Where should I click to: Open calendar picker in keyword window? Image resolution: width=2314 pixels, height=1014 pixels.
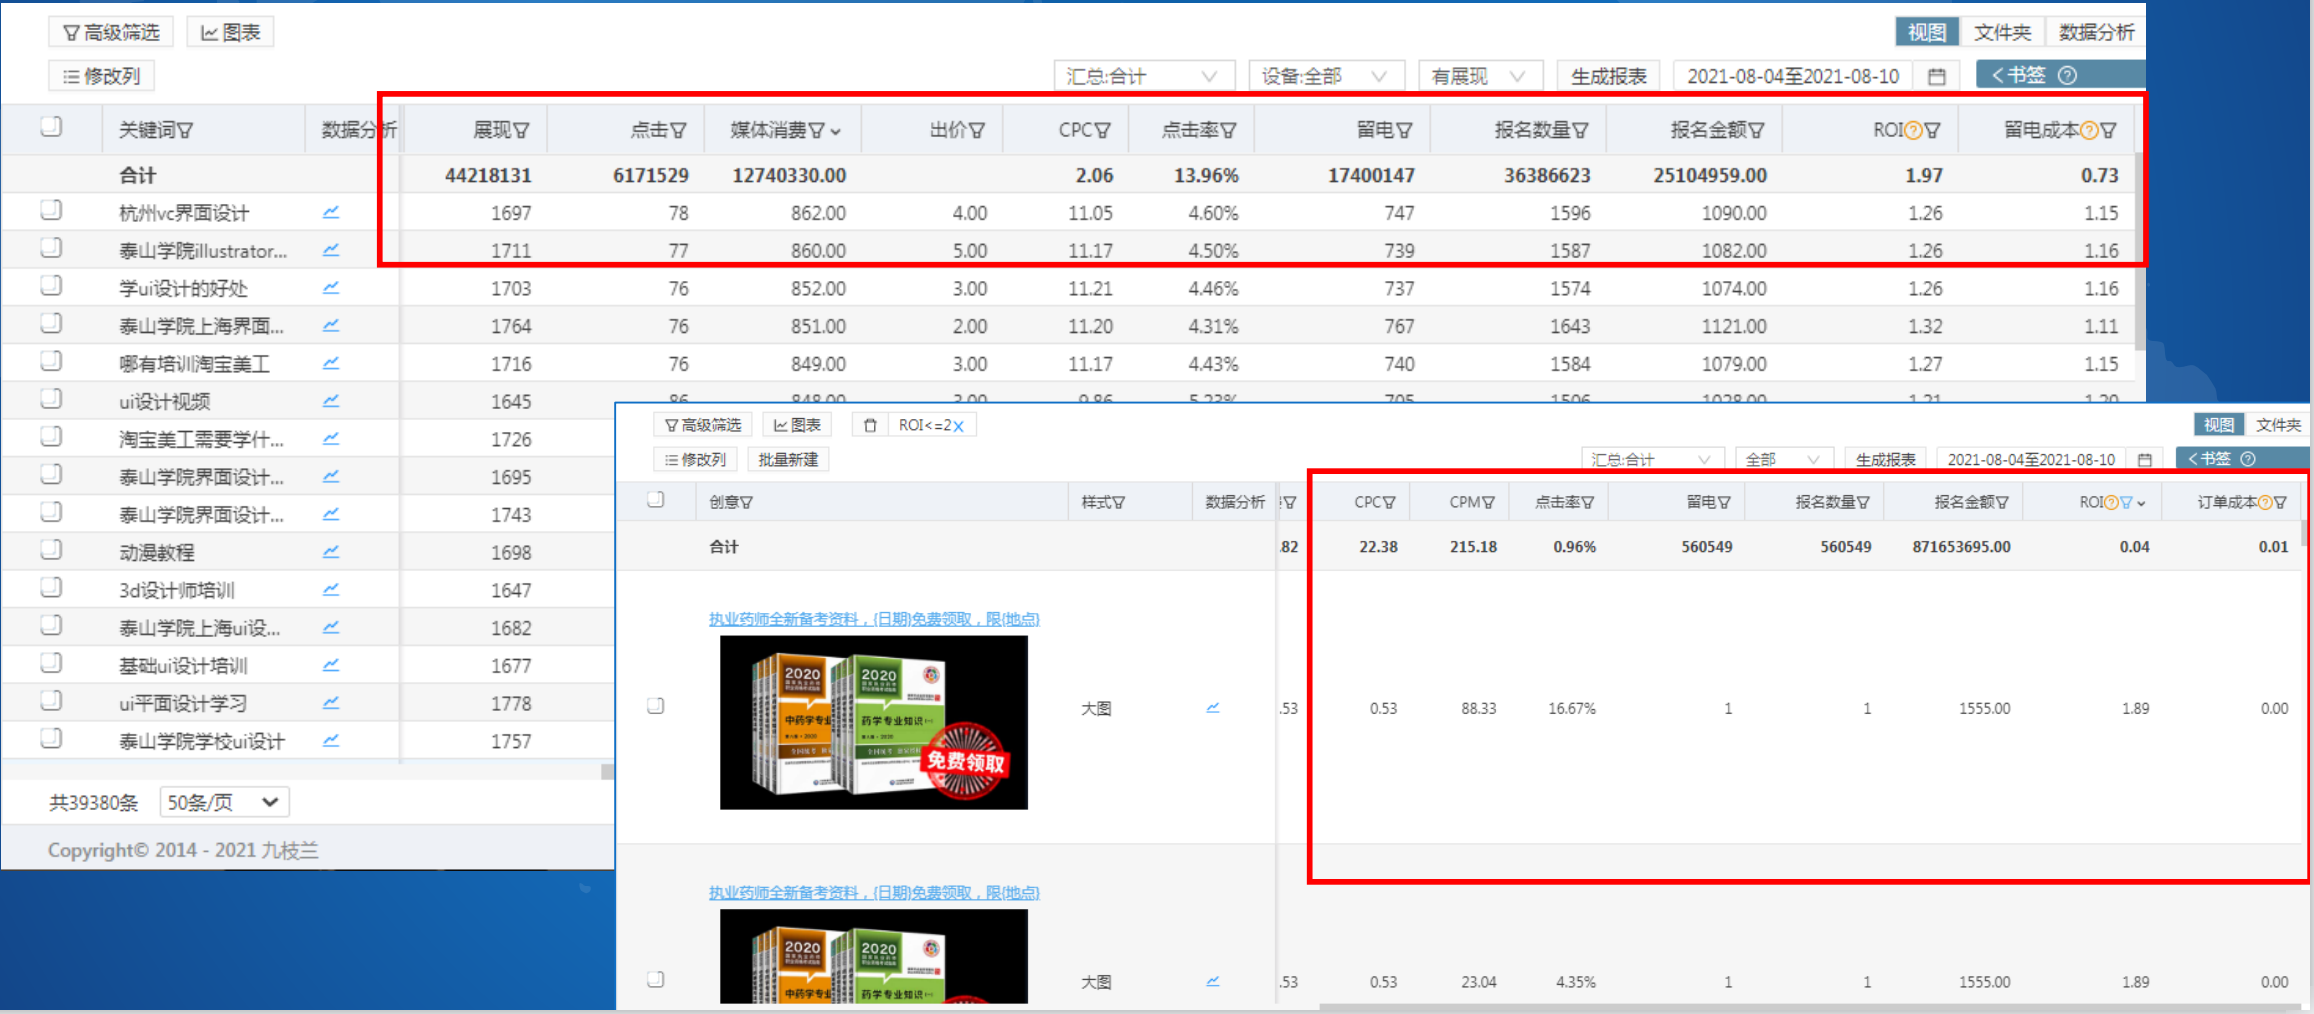1937,76
